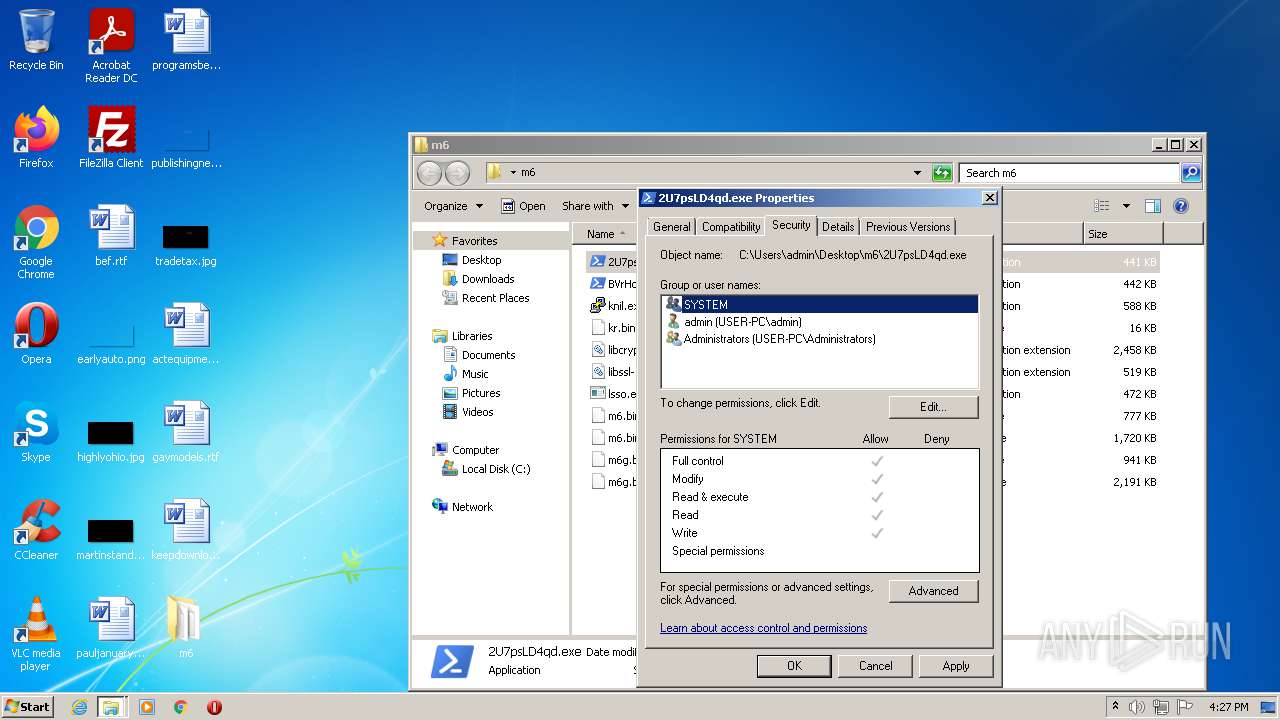
Task: Open Learn about access control link
Action: pos(763,628)
